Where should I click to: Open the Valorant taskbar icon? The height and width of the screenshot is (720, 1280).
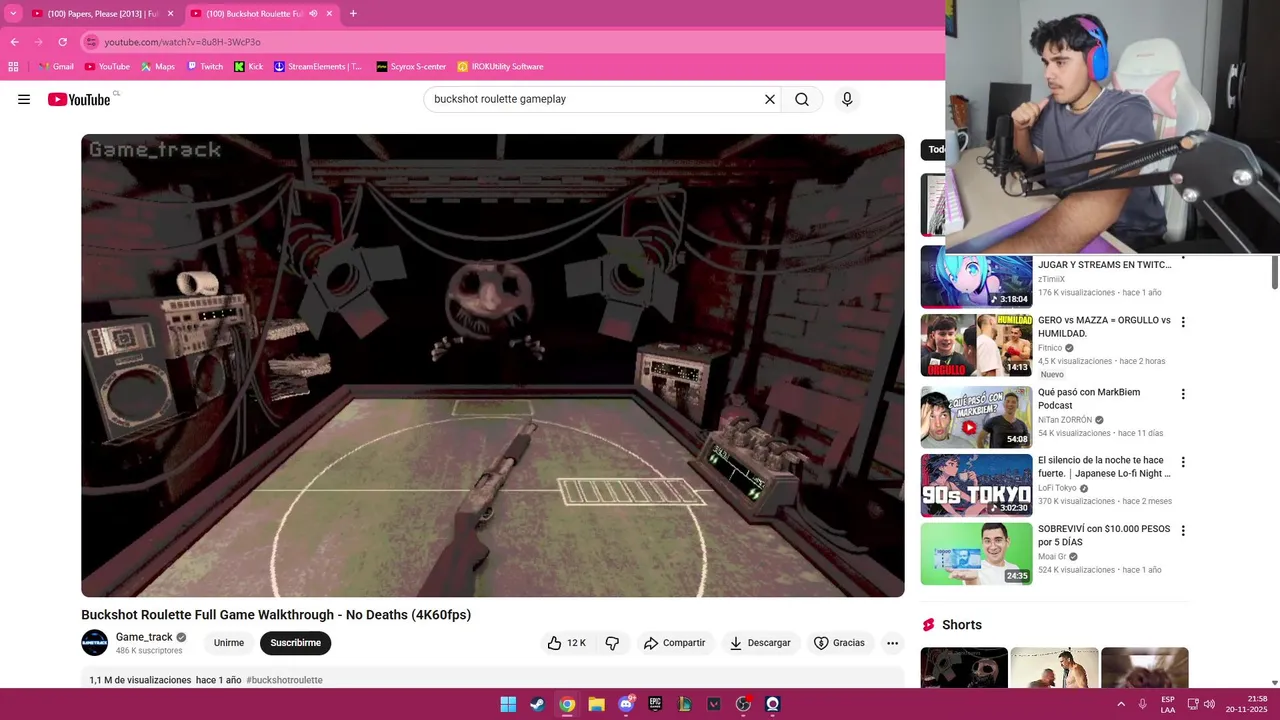(714, 704)
